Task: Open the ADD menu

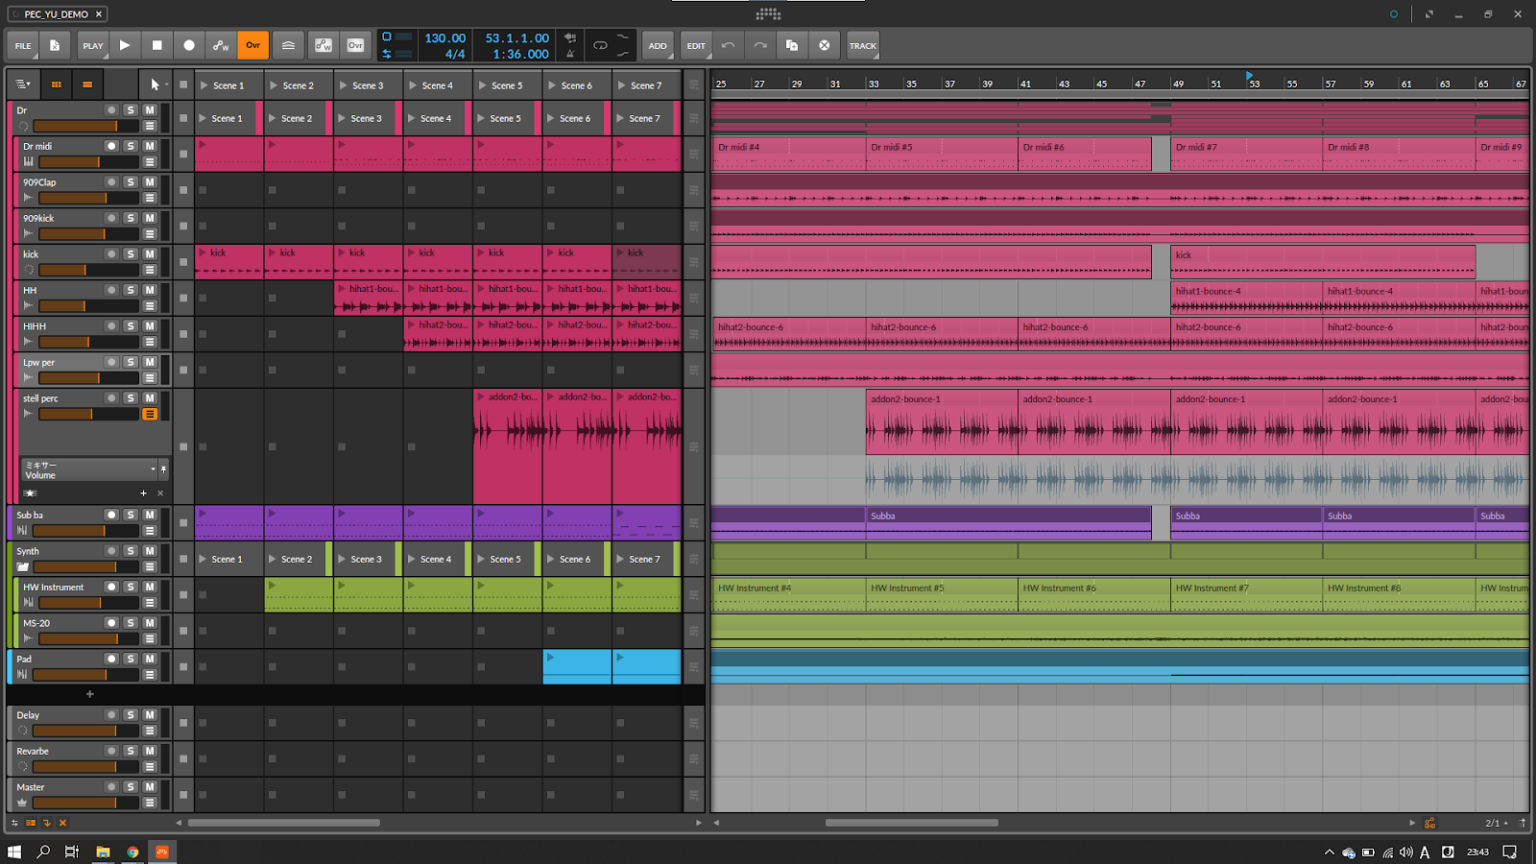Action: [x=657, y=45]
